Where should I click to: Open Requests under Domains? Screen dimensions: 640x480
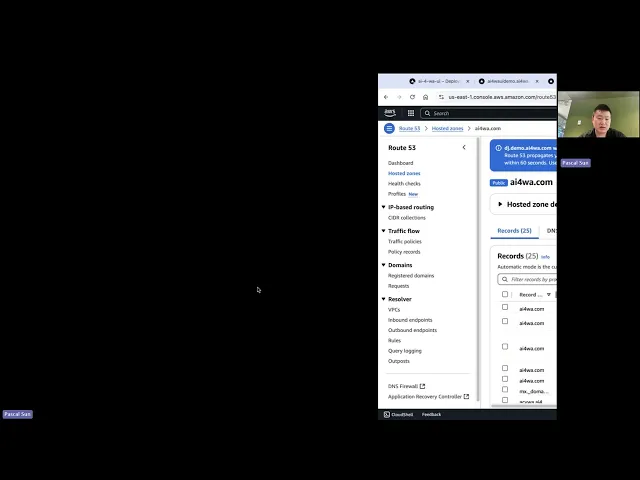[398, 286]
